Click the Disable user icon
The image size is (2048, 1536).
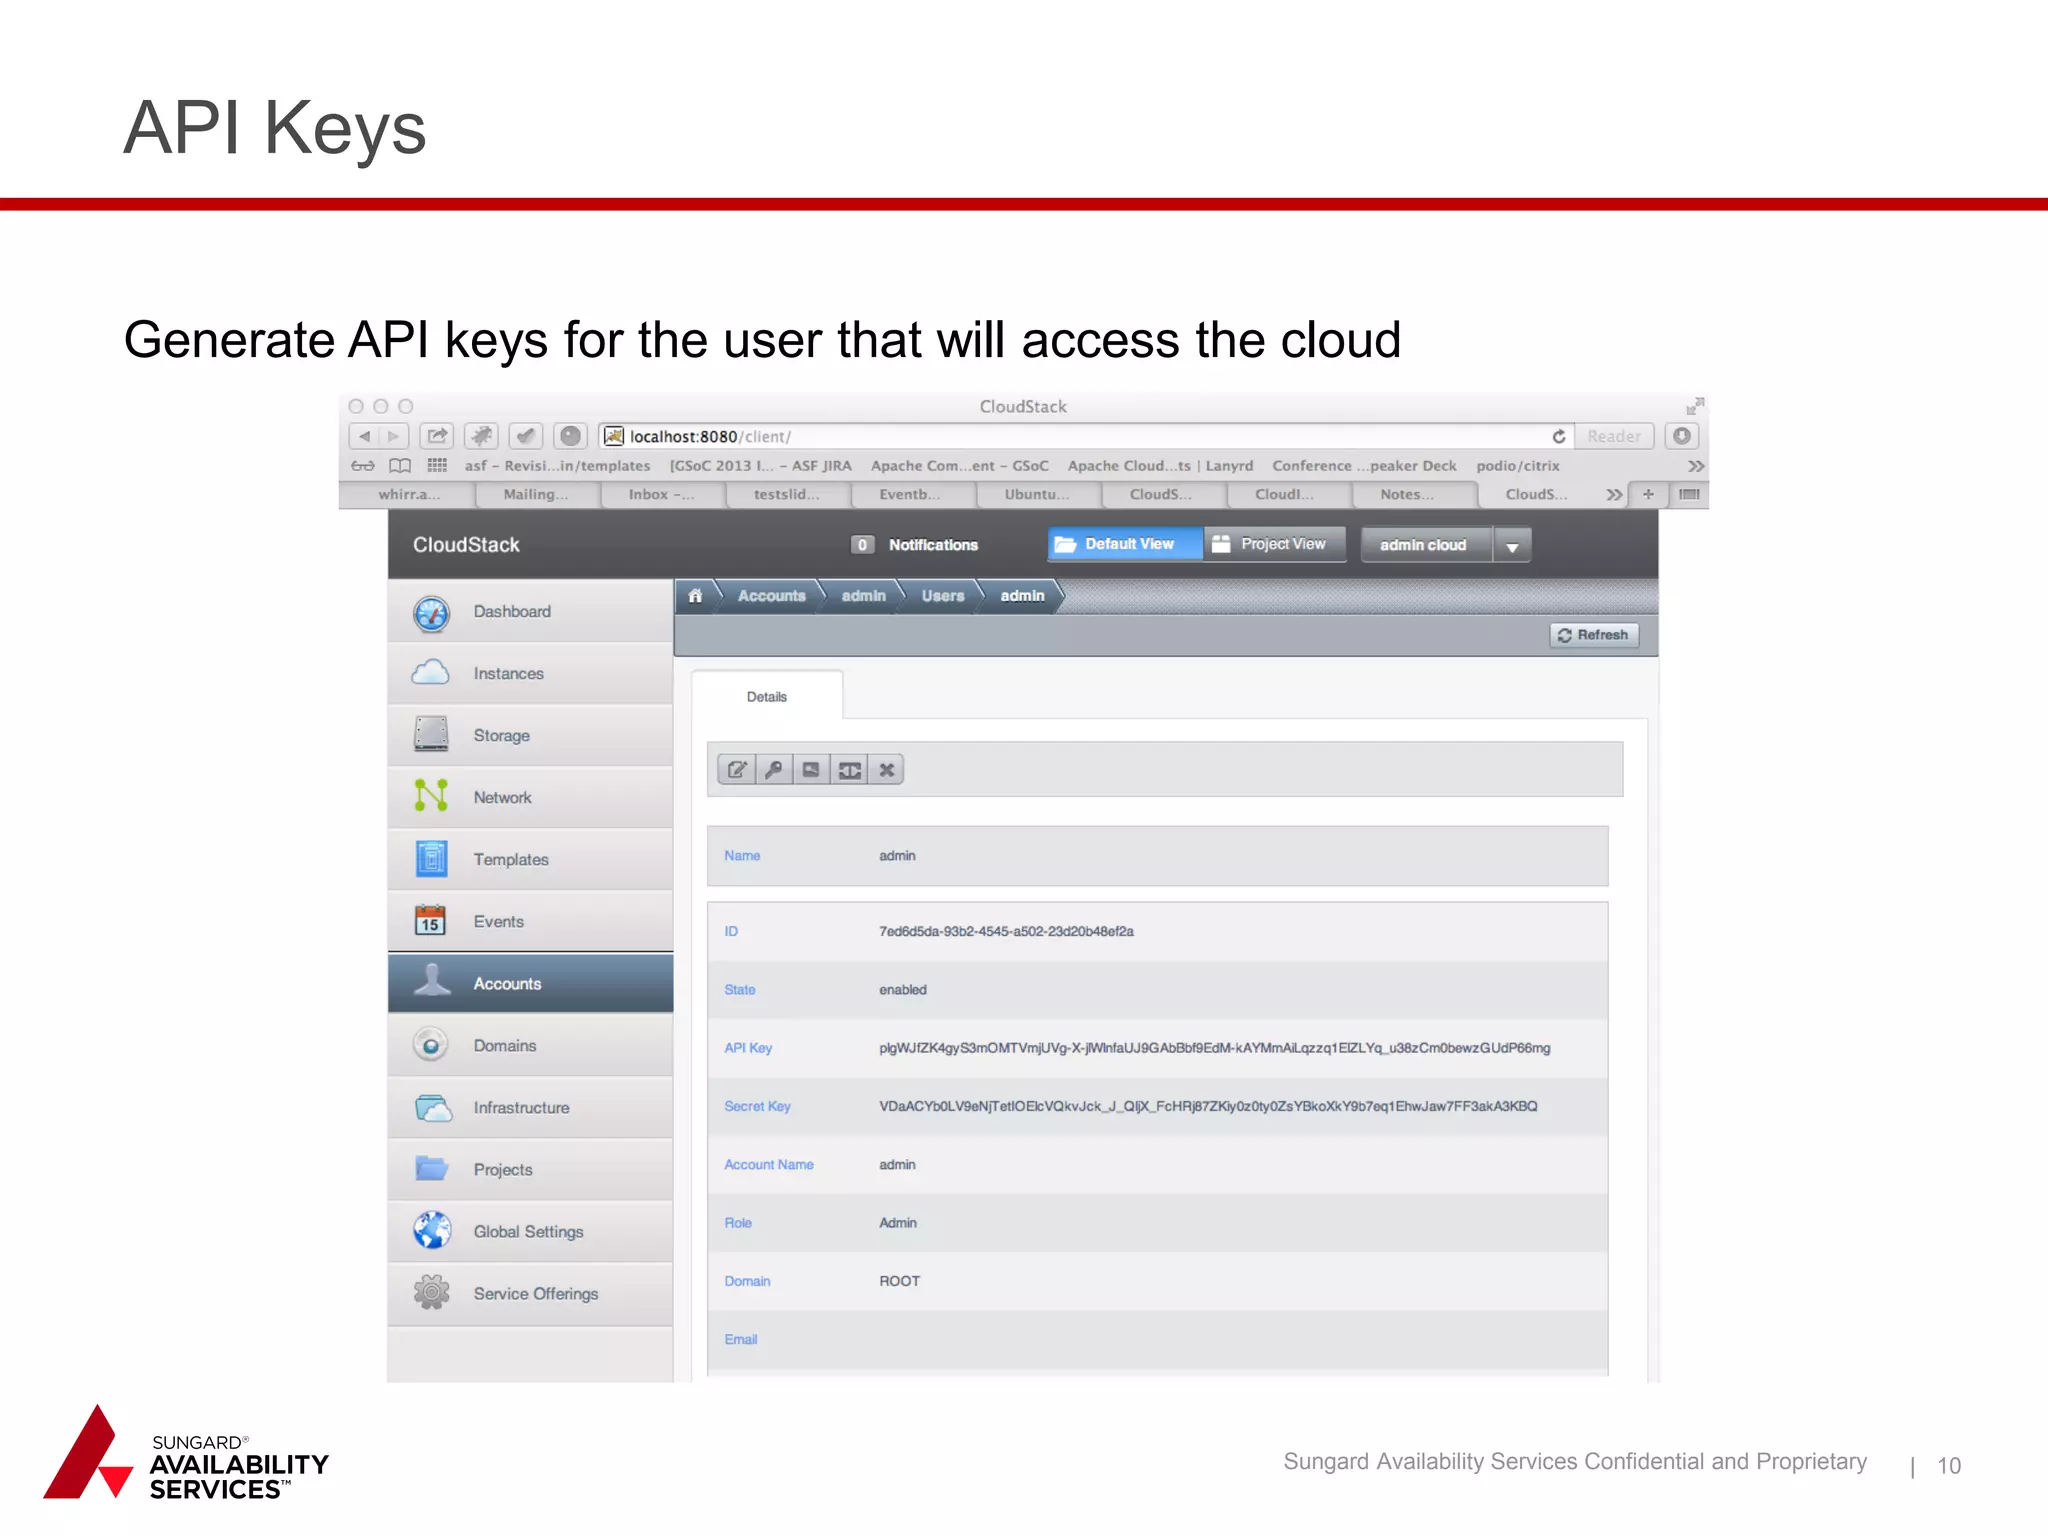click(849, 770)
